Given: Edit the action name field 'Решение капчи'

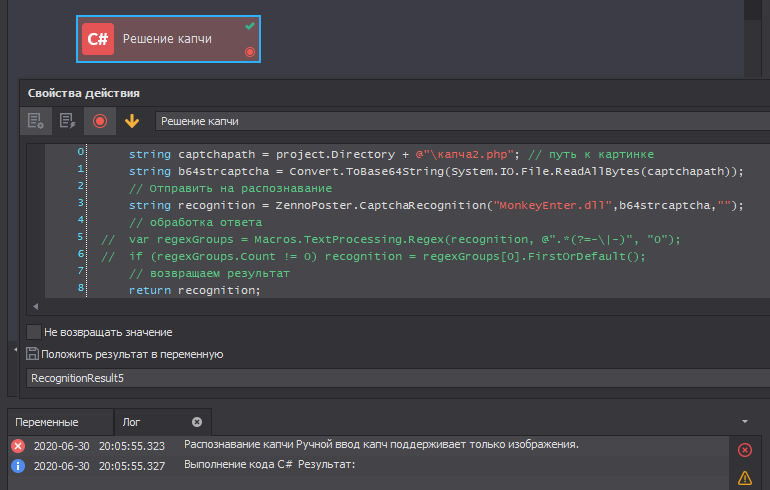Looking at the screenshot, I should pos(462,121).
